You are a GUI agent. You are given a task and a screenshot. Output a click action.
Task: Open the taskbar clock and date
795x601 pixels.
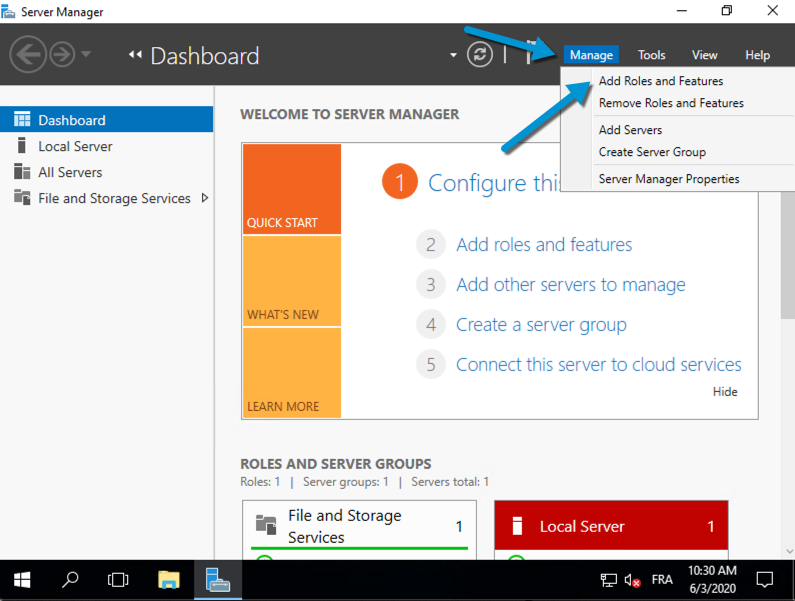click(712, 580)
